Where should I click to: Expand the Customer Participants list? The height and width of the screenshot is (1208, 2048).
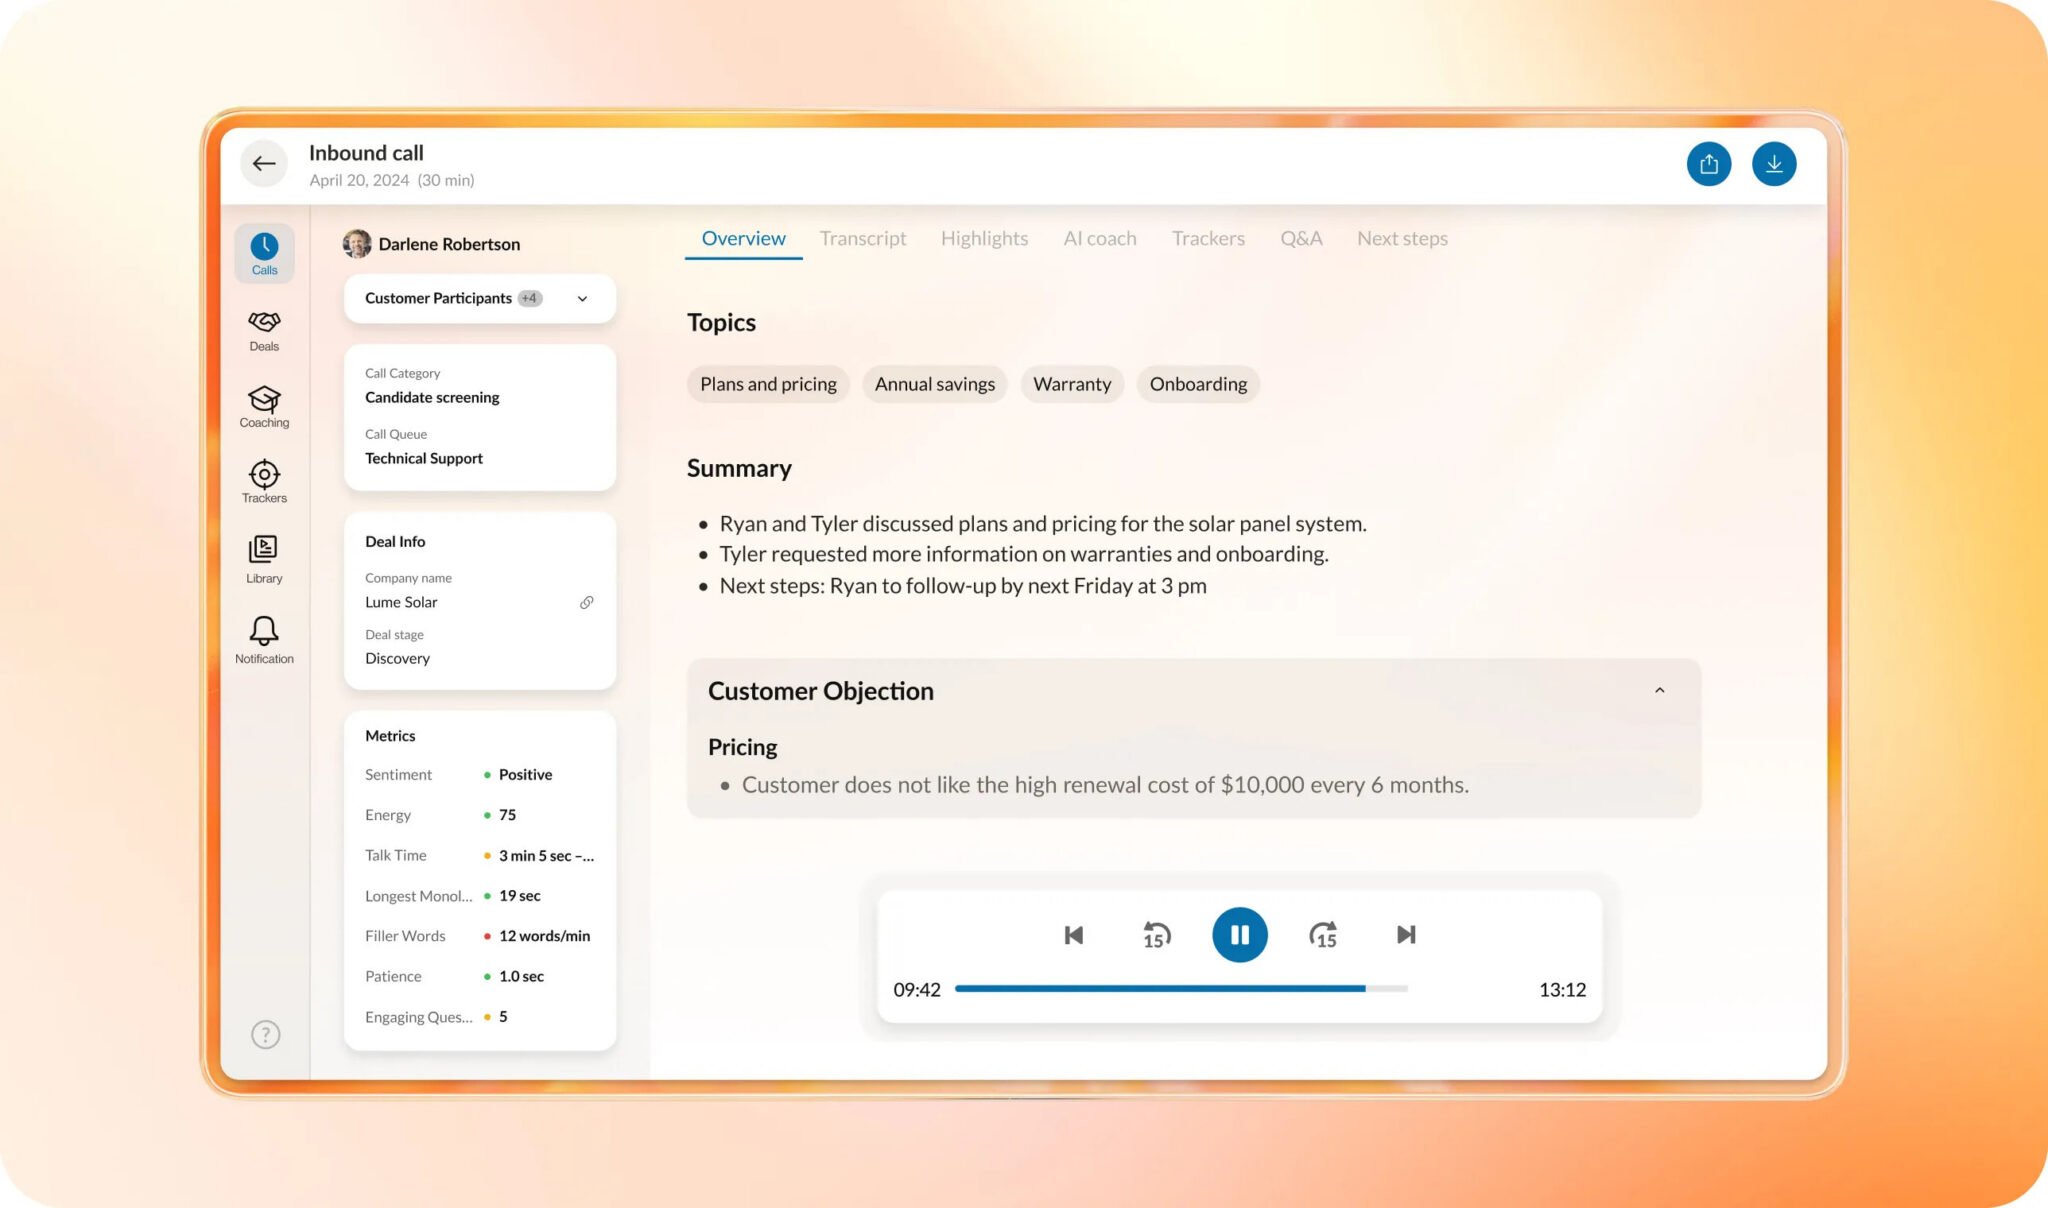click(x=583, y=298)
